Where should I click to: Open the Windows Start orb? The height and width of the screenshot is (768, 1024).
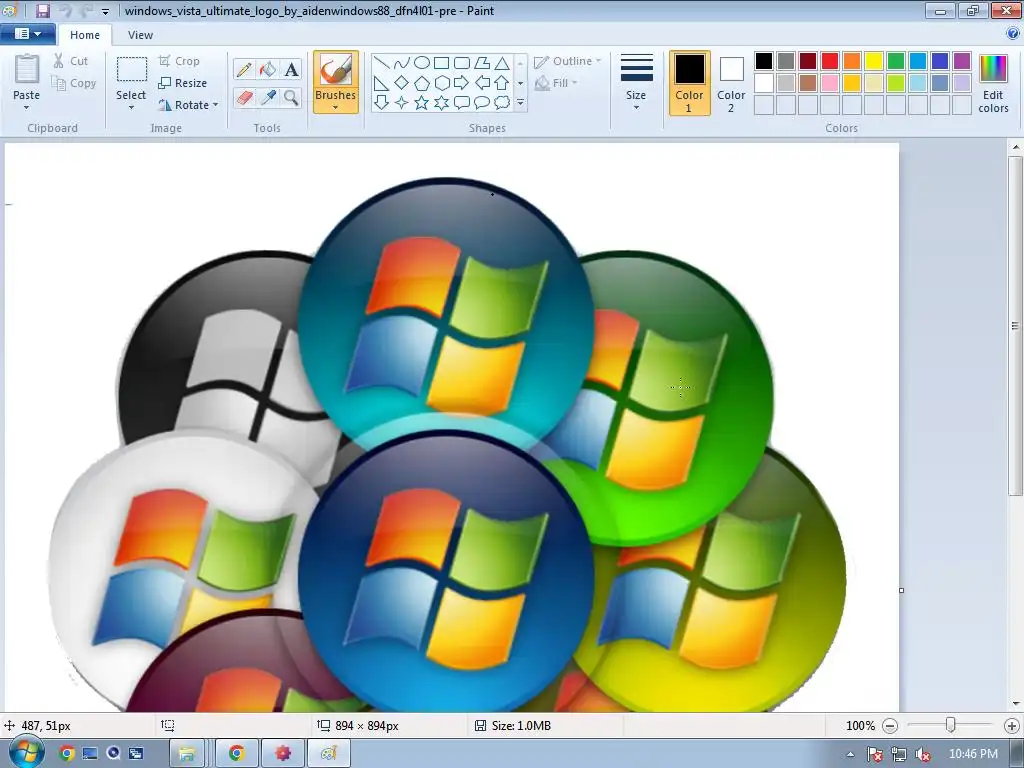coord(26,752)
